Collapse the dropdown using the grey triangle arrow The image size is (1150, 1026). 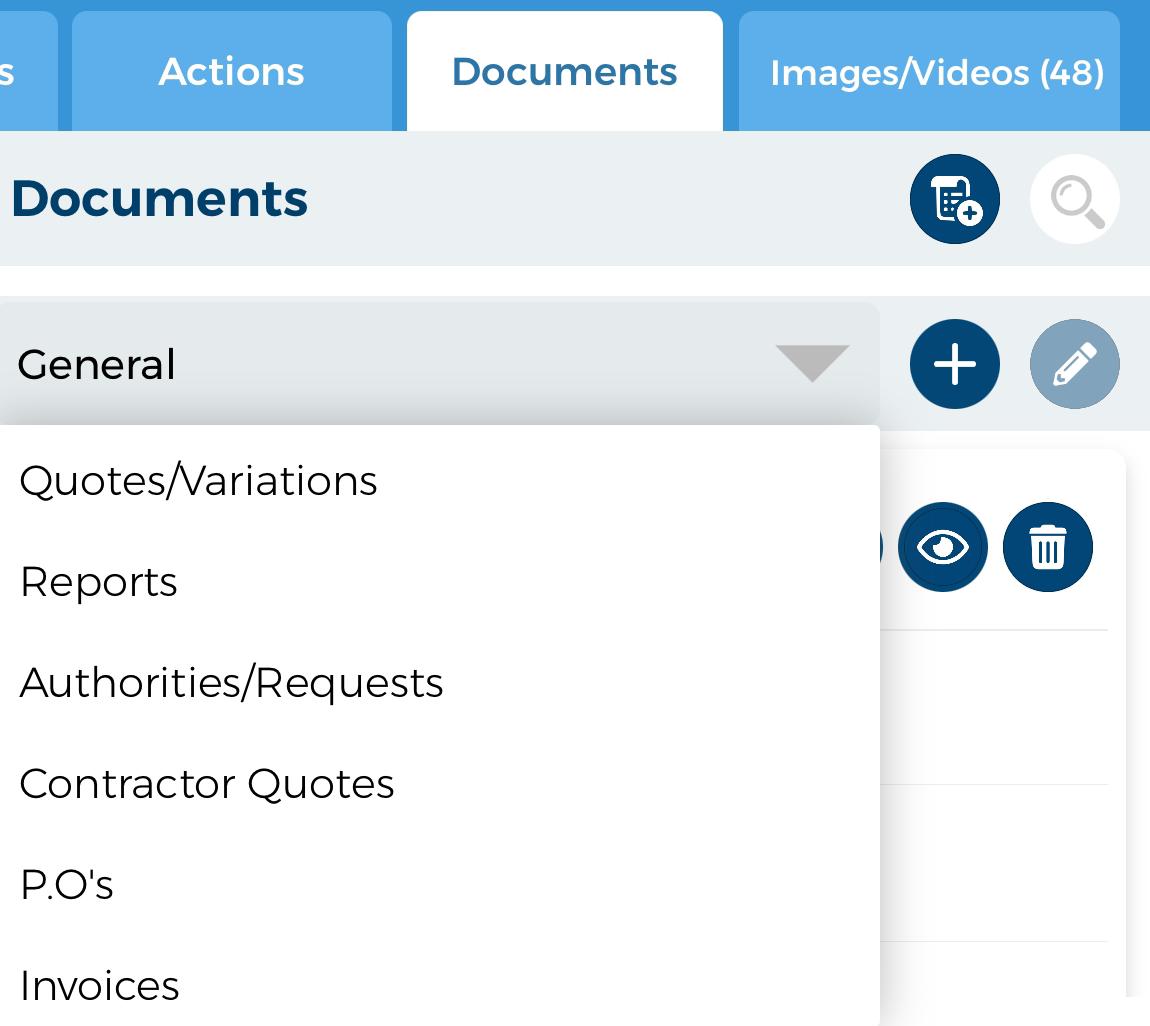coord(812,363)
